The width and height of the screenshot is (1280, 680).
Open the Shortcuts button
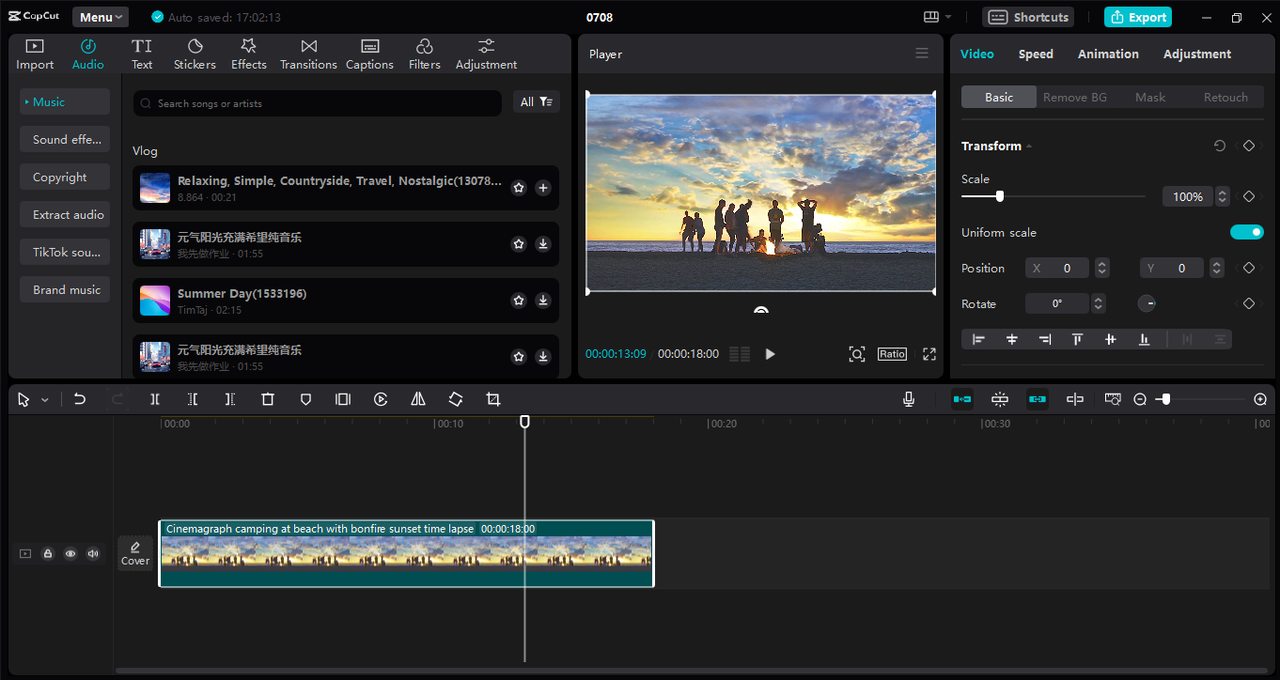point(1028,17)
